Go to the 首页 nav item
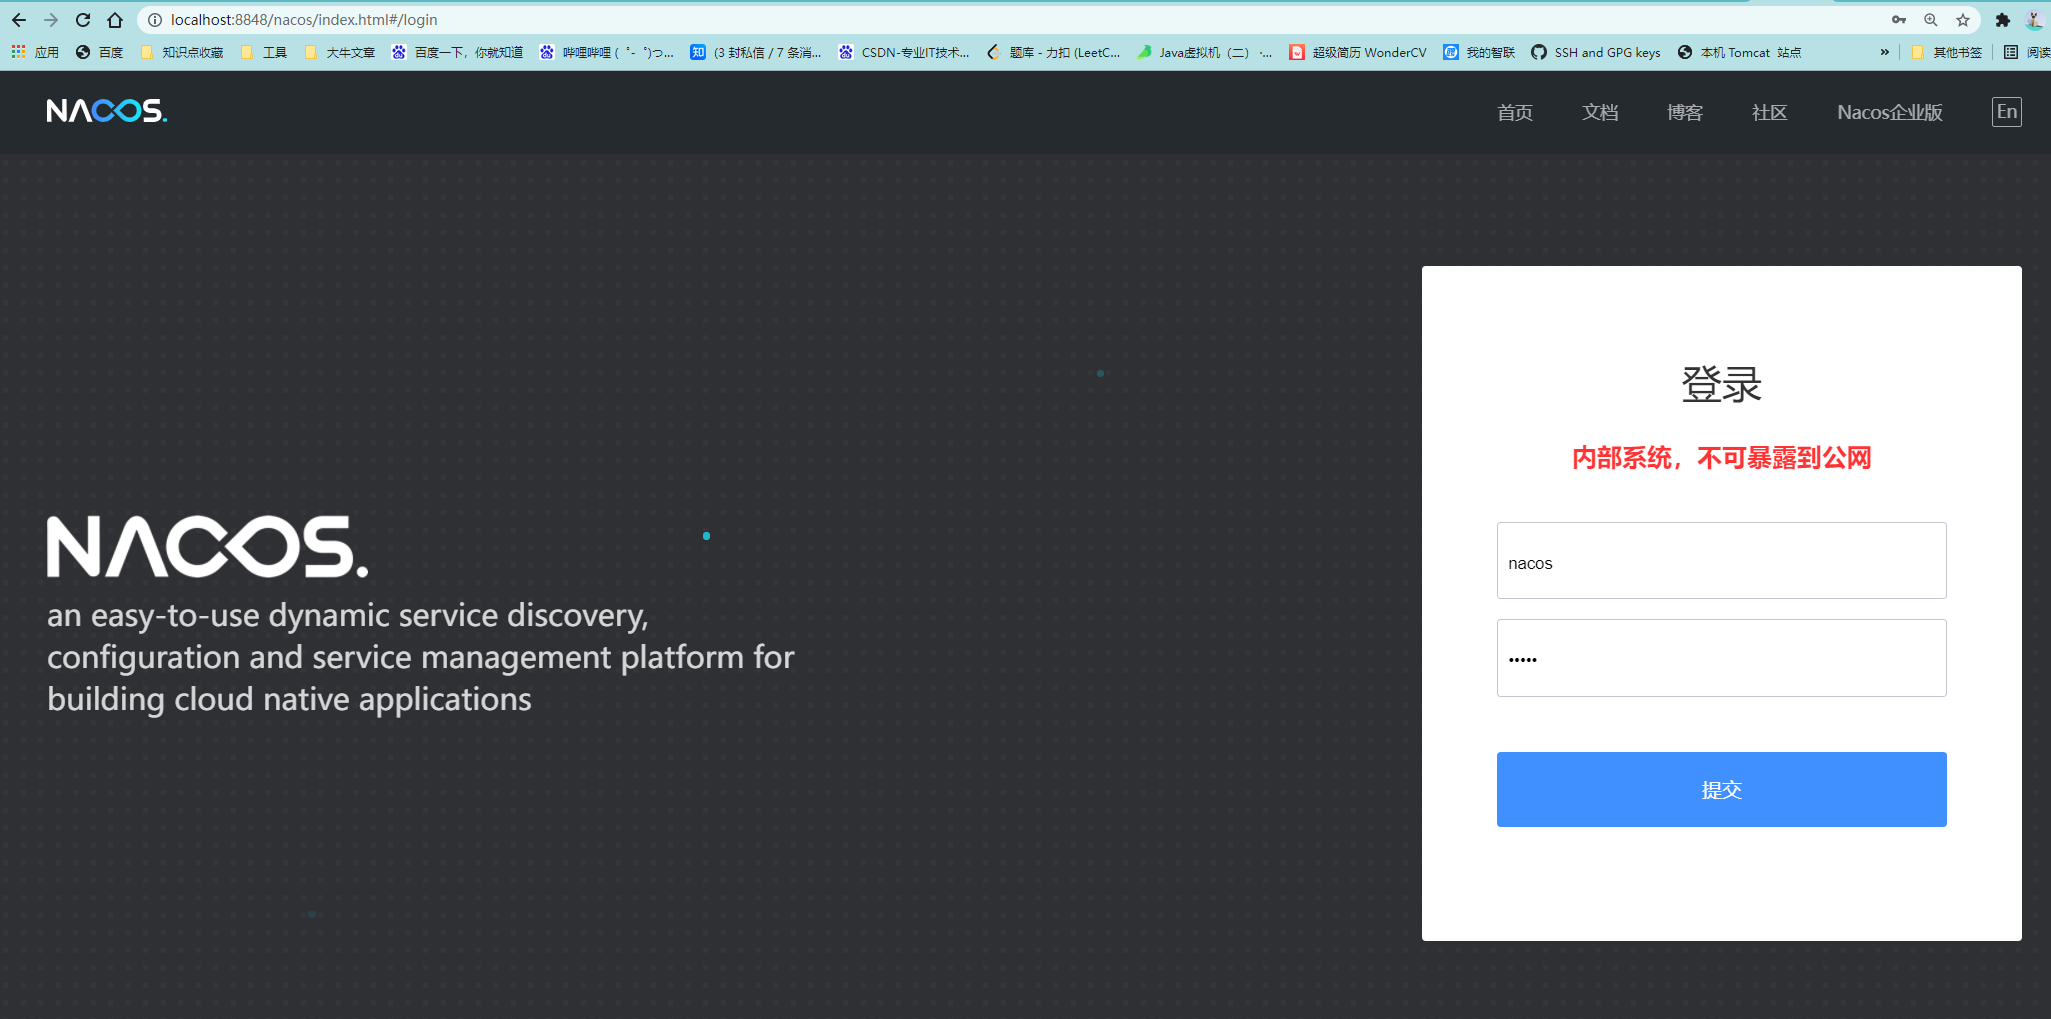Viewport: 2051px width, 1019px height. tap(1515, 112)
